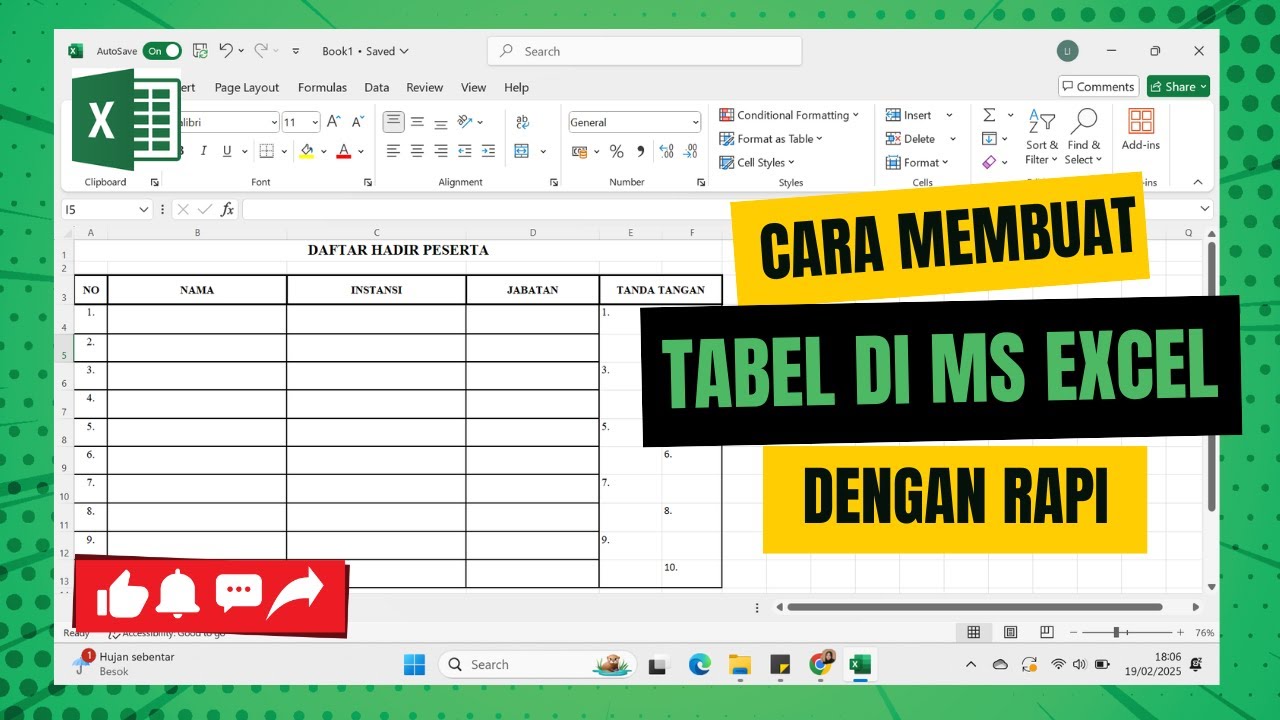Click the AutoSum sigma icon

(989, 115)
